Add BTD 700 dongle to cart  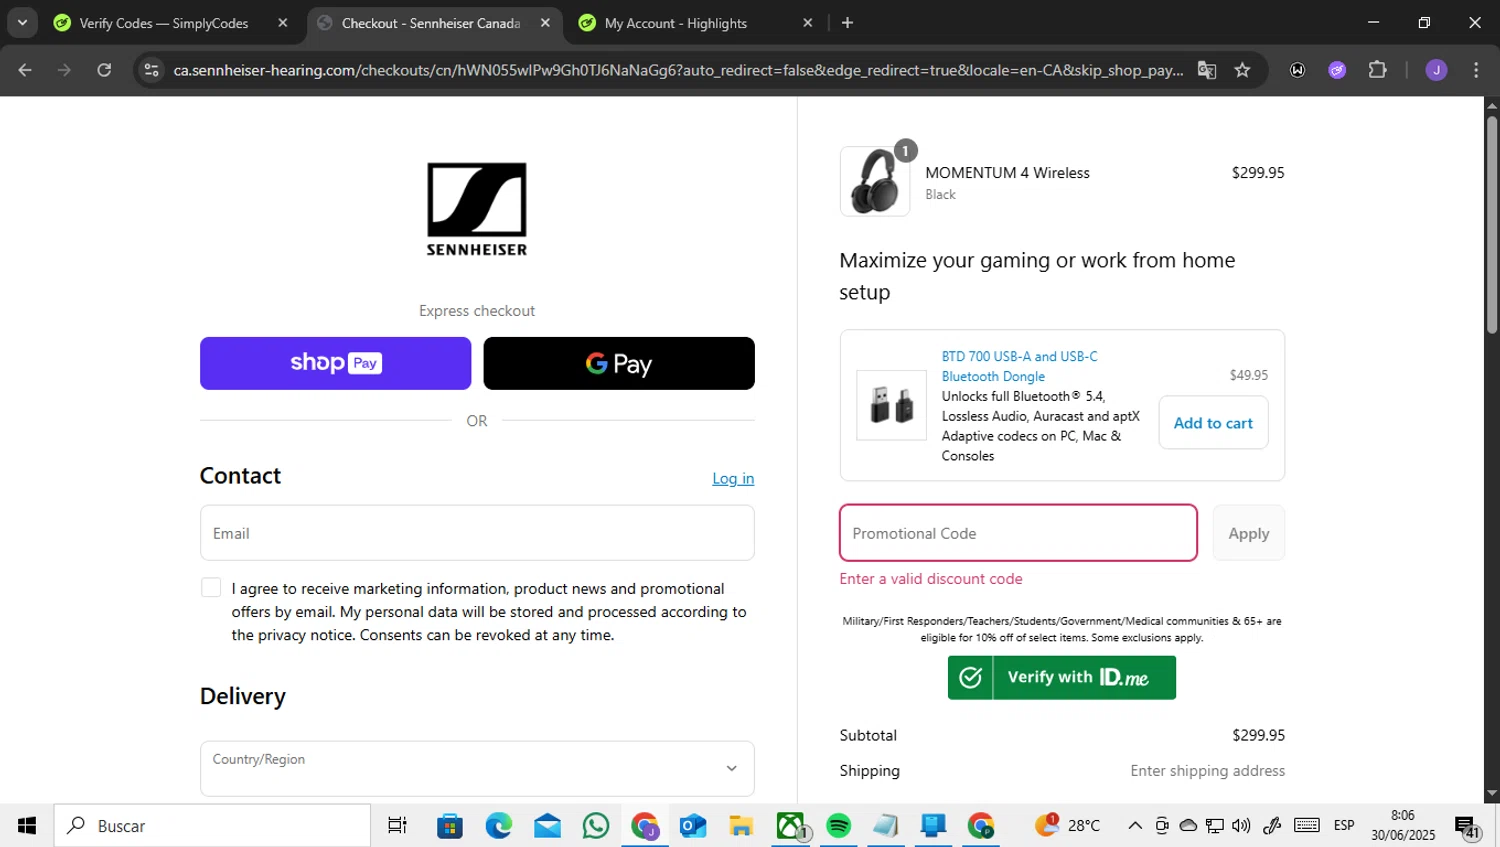click(1213, 423)
